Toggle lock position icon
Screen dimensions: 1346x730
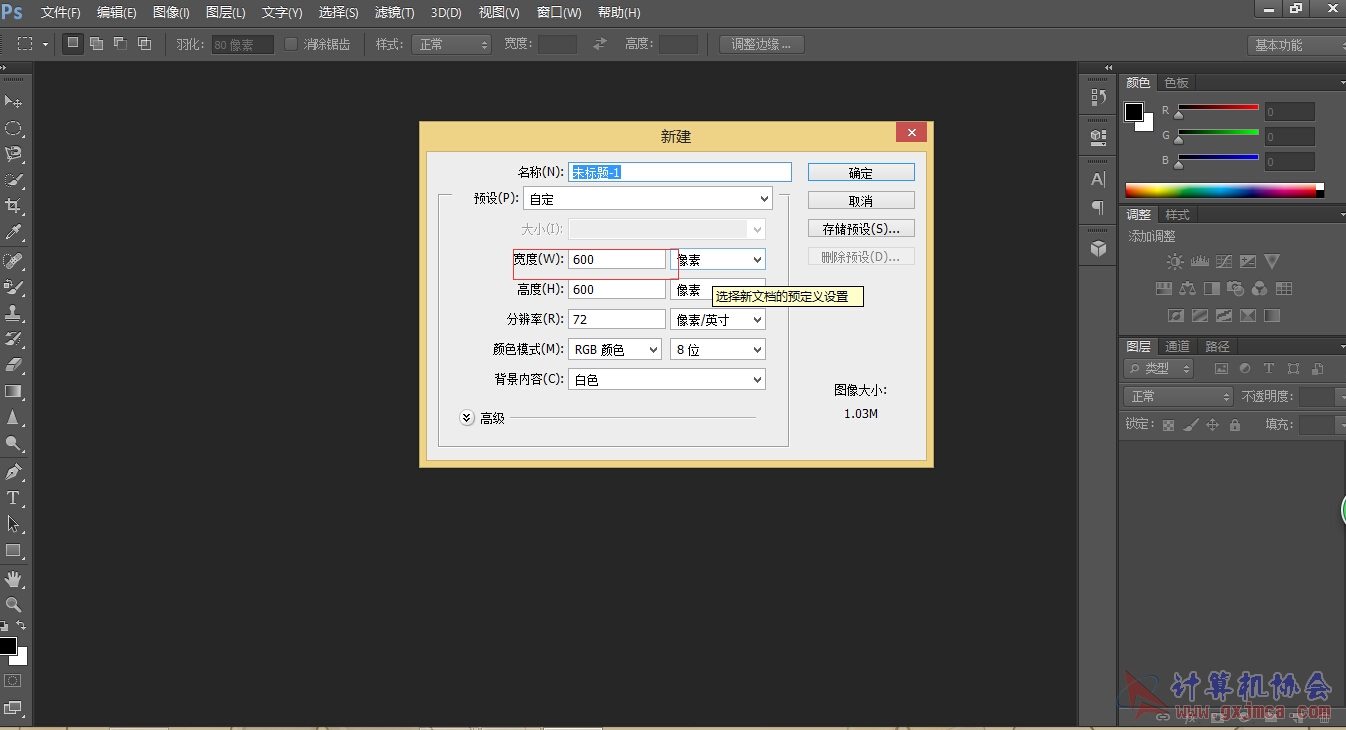[1213, 425]
